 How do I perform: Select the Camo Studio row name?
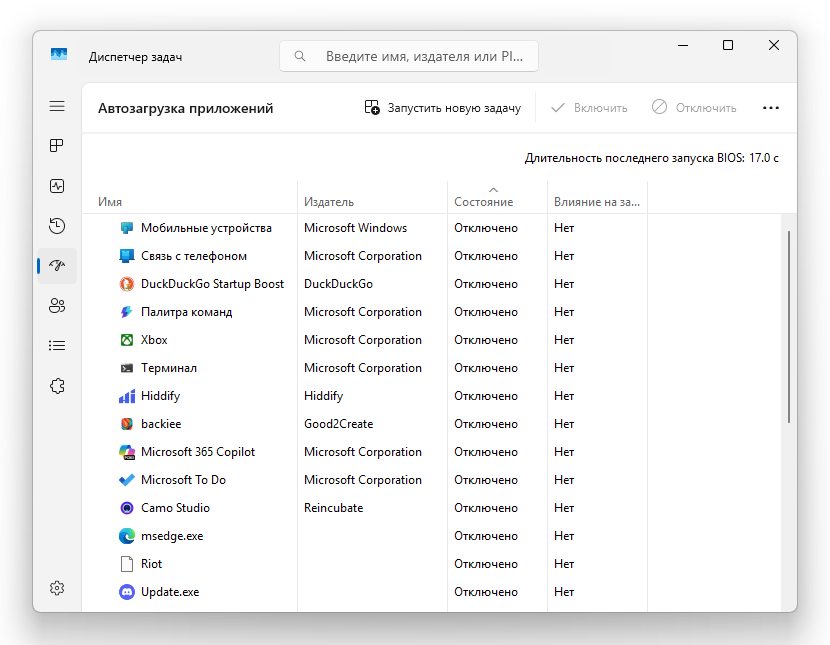pos(175,508)
